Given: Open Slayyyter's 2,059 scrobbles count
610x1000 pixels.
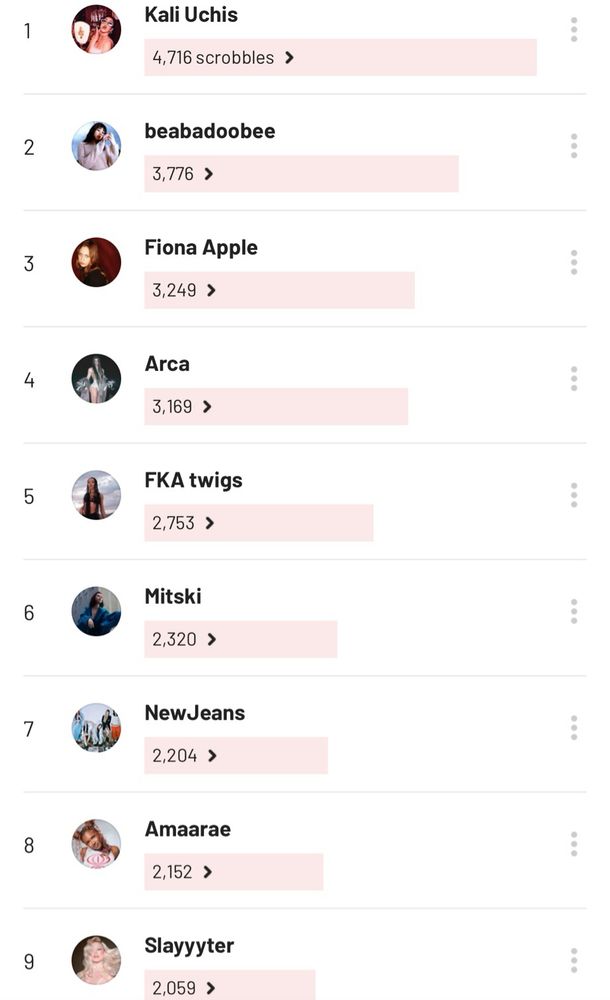Looking at the screenshot, I should click(174, 989).
